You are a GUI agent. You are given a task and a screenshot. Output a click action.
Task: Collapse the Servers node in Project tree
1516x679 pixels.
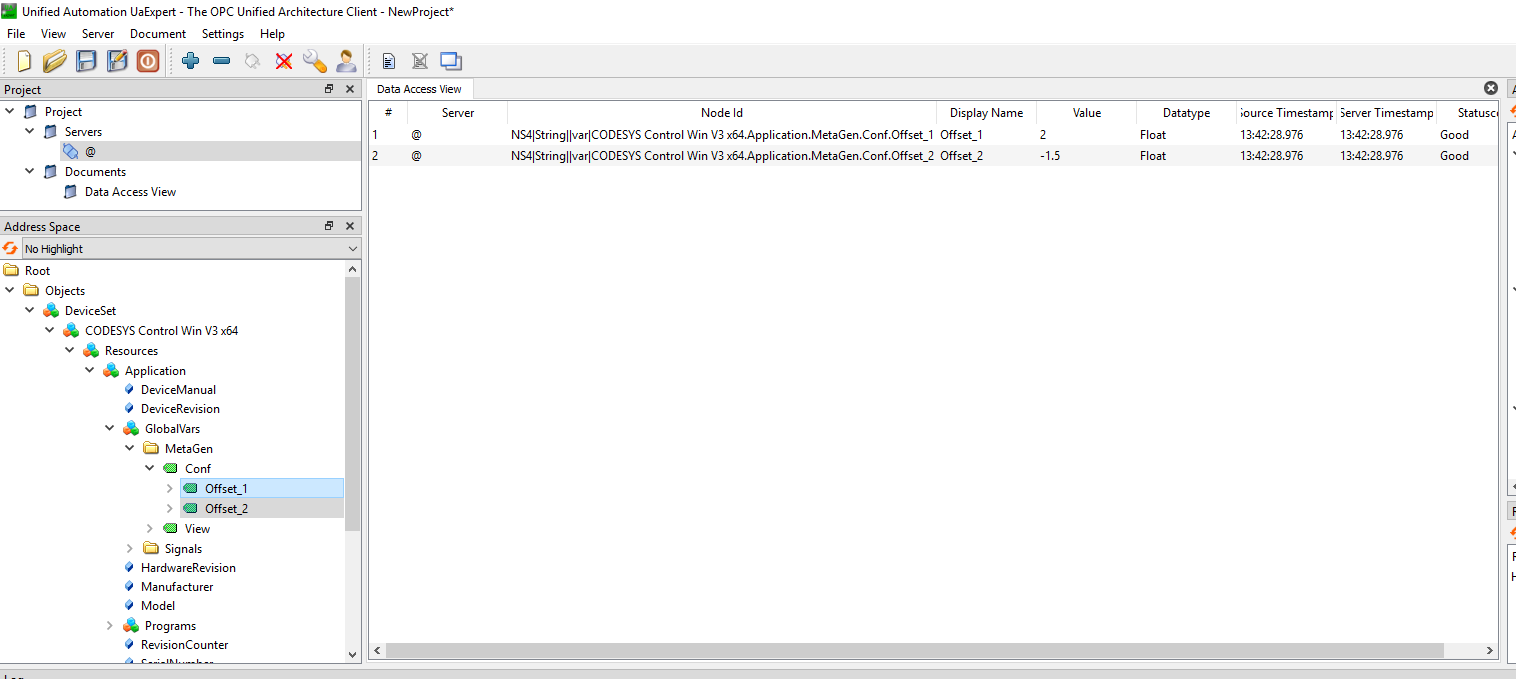pyautogui.click(x=30, y=131)
